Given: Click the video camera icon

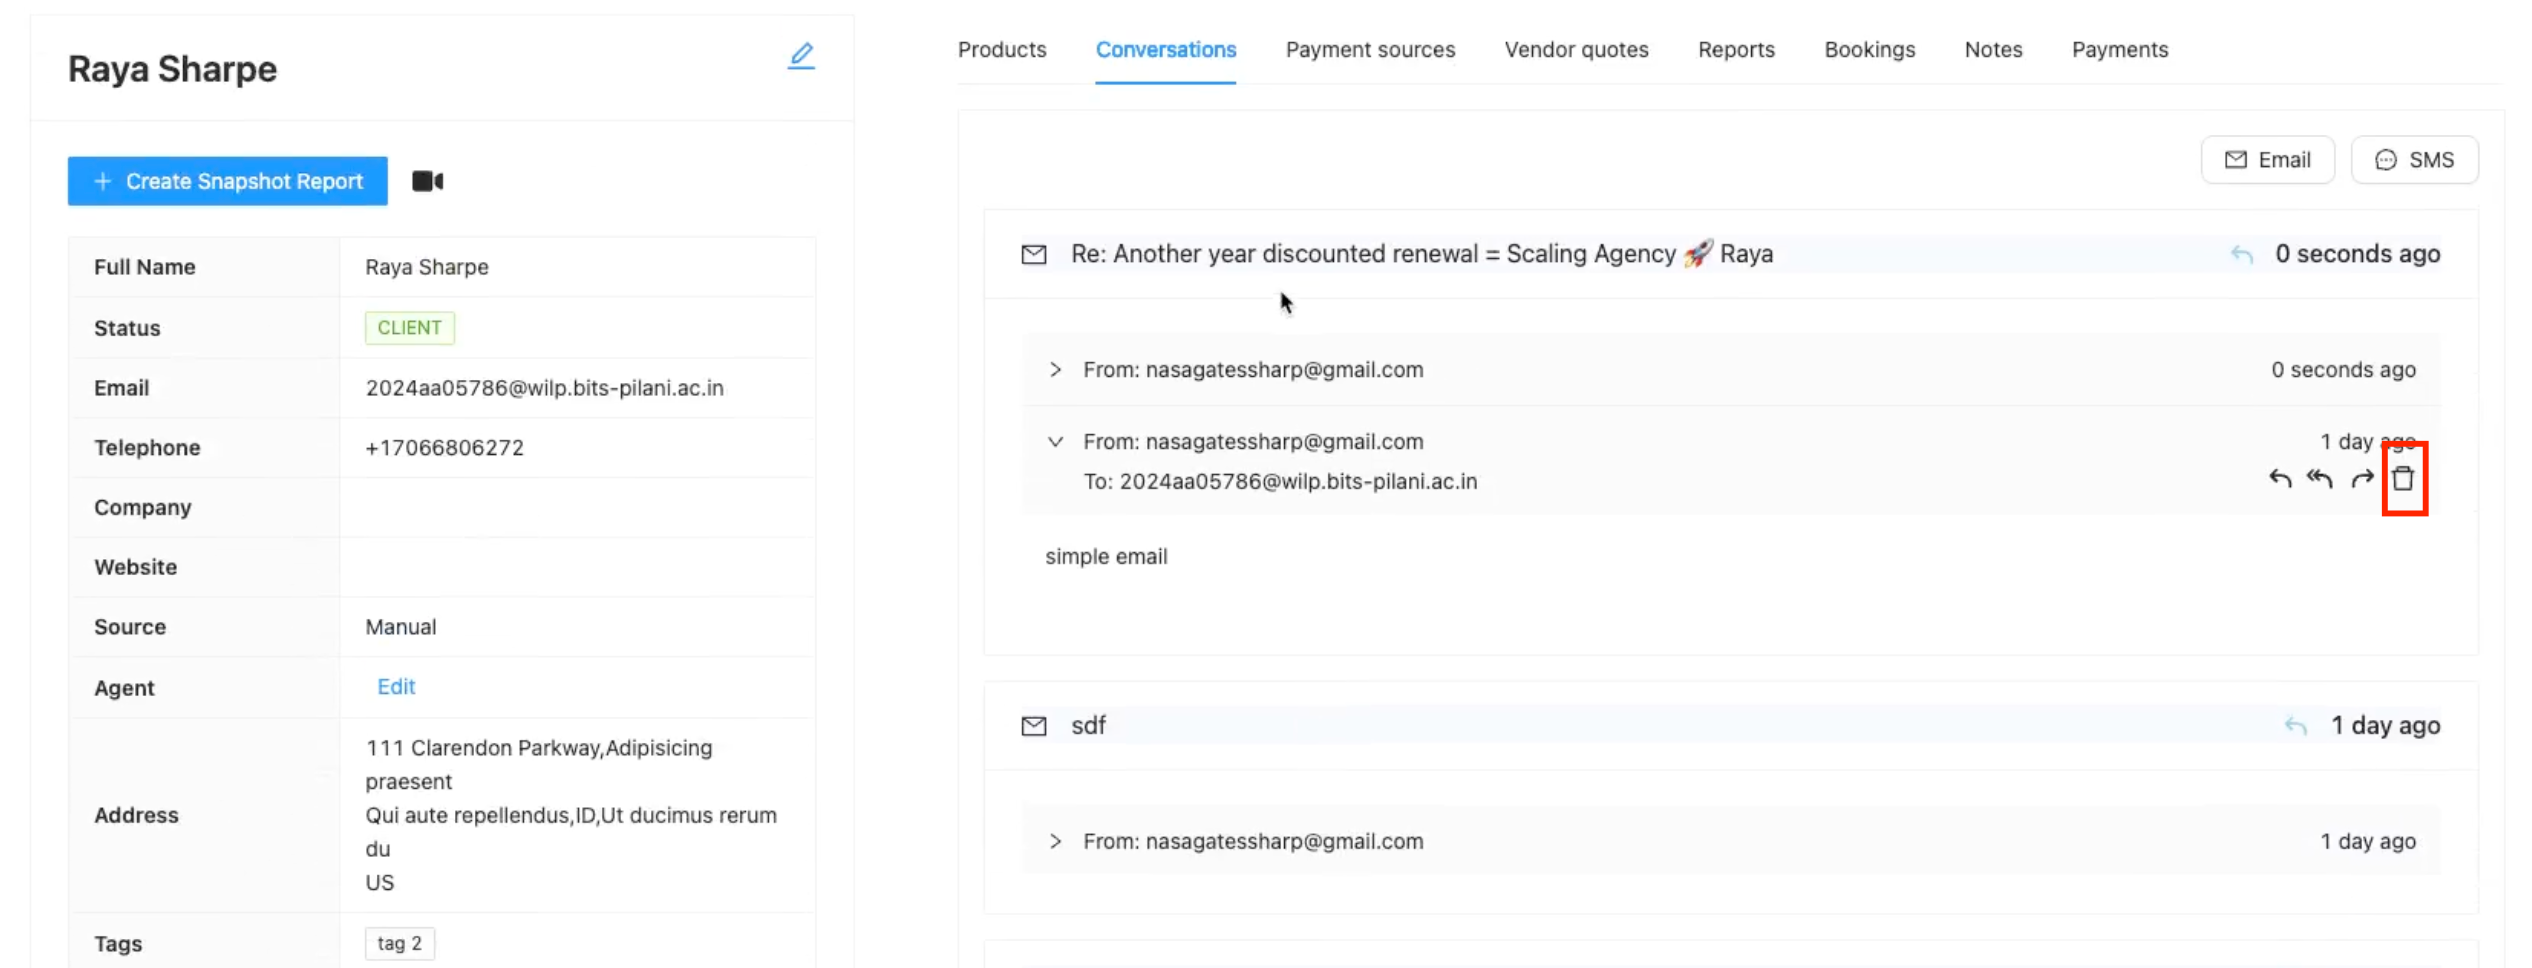Looking at the screenshot, I should (x=428, y=181).
